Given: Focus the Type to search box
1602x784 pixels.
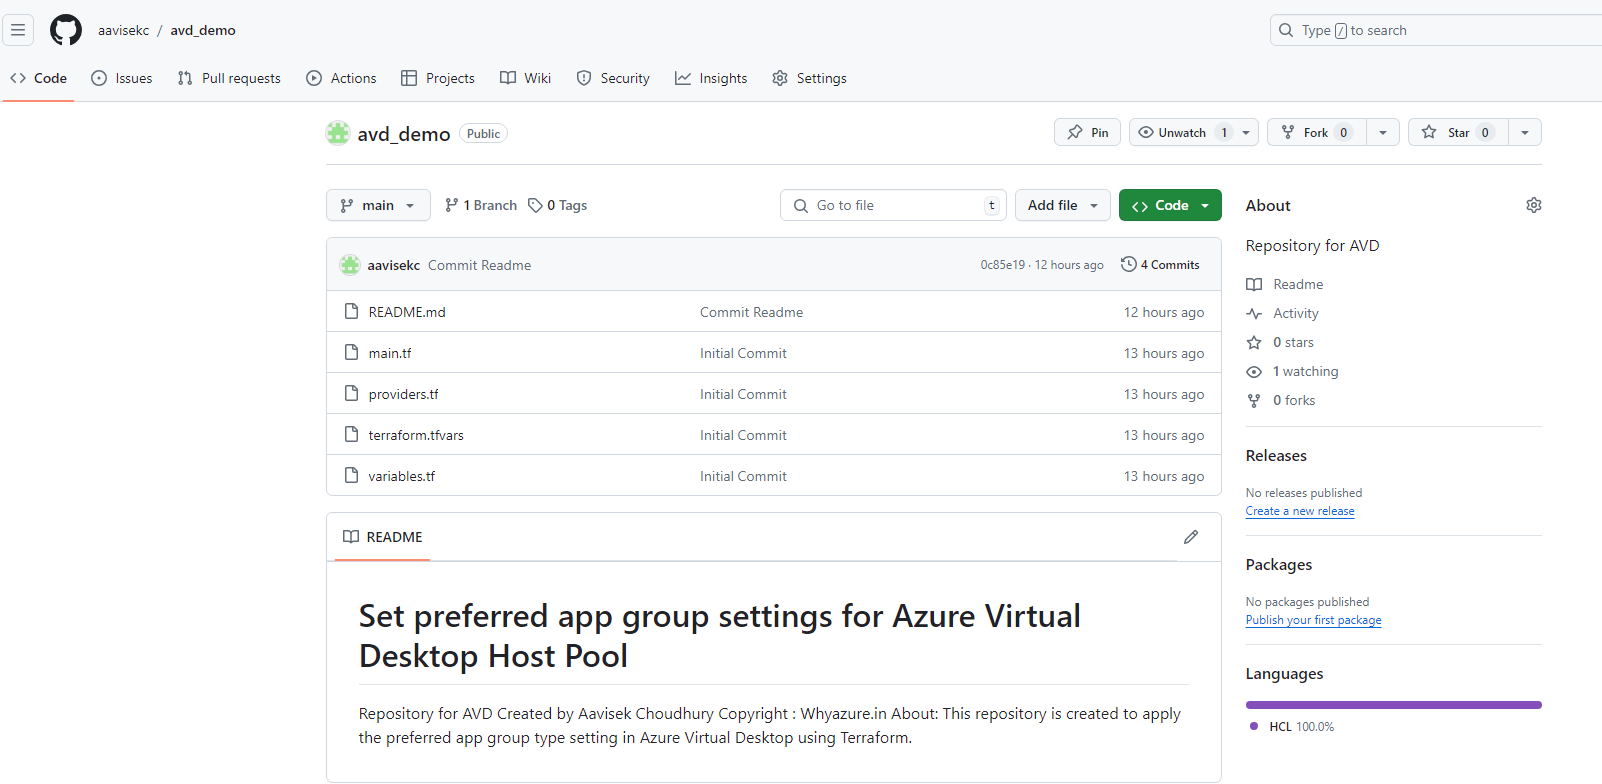Looking at the screenshot, I should pyautogui.click(x=1436, y=30).
